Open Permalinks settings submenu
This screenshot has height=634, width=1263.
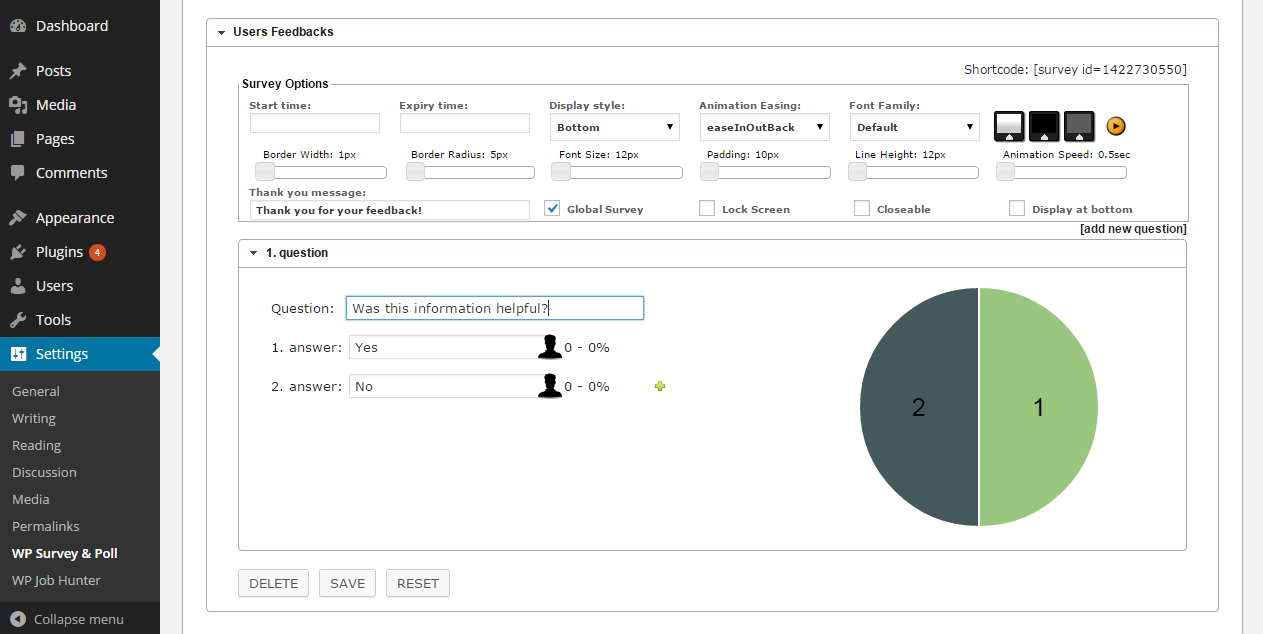pyautogui.click(x=46, y=526)
